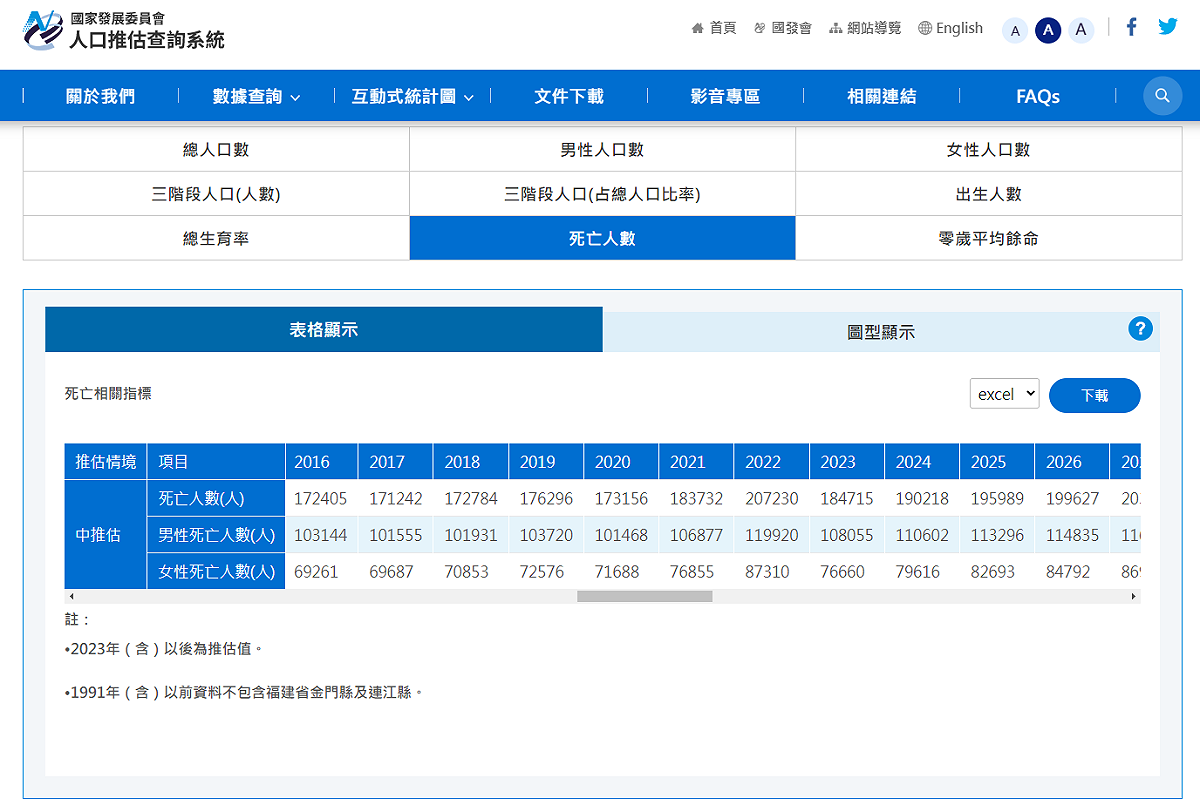Open 網站導覽 sitemap link
Image resolution: width=1200 pixels, height=805 pixels.
click(865, 28)
